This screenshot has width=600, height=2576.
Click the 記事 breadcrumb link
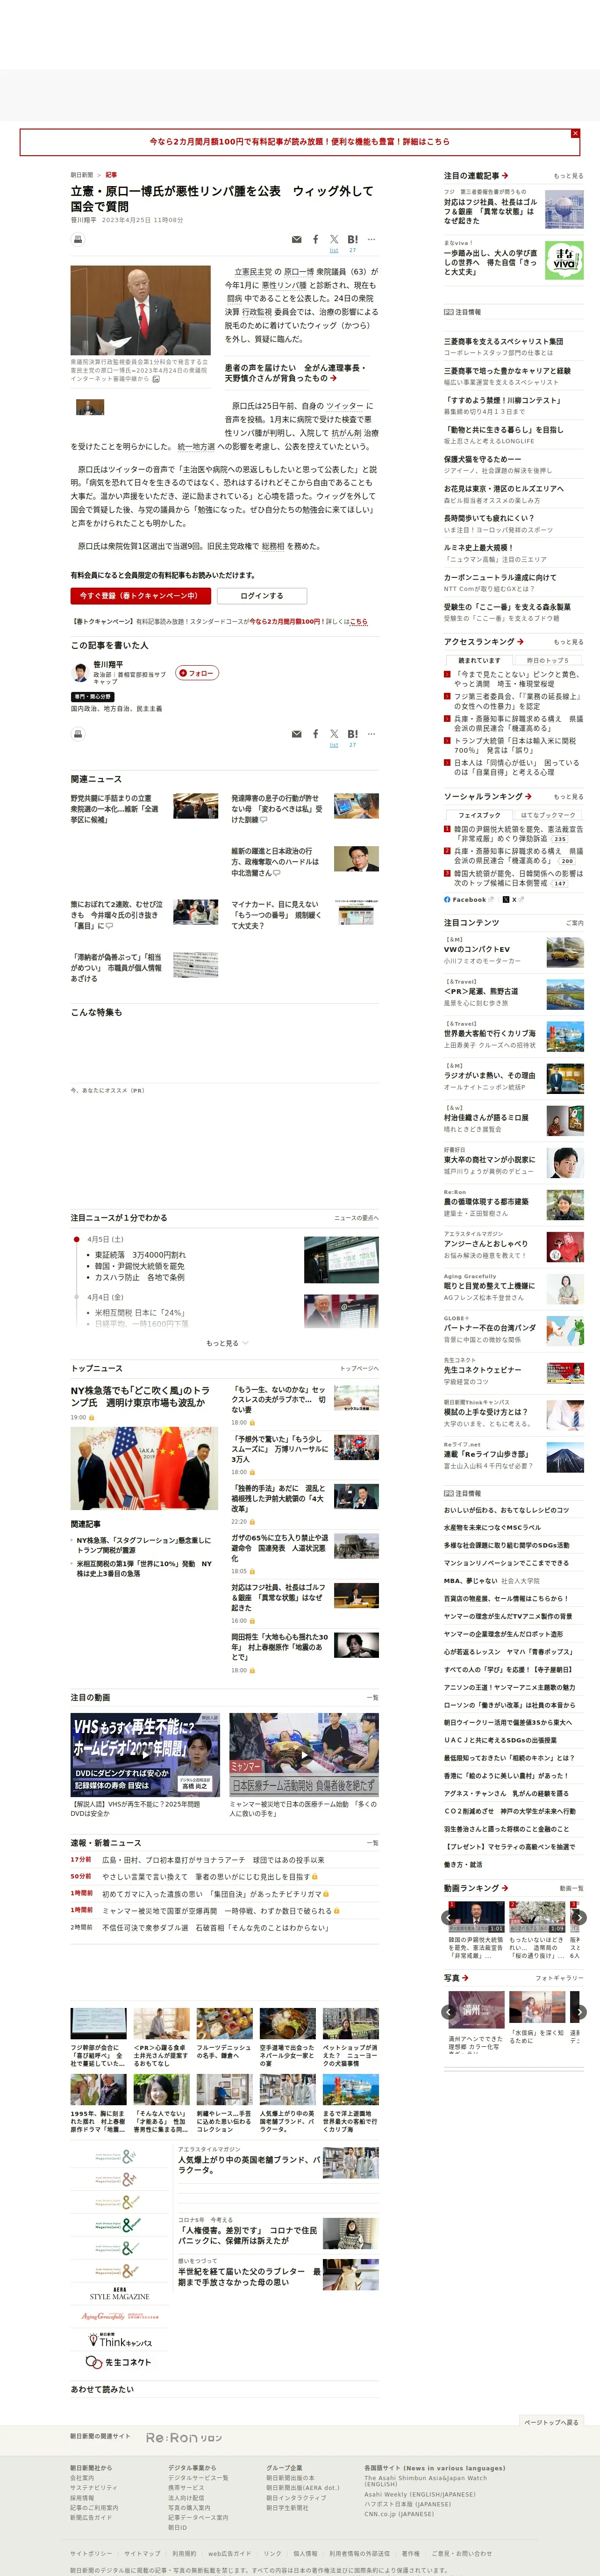111,175
